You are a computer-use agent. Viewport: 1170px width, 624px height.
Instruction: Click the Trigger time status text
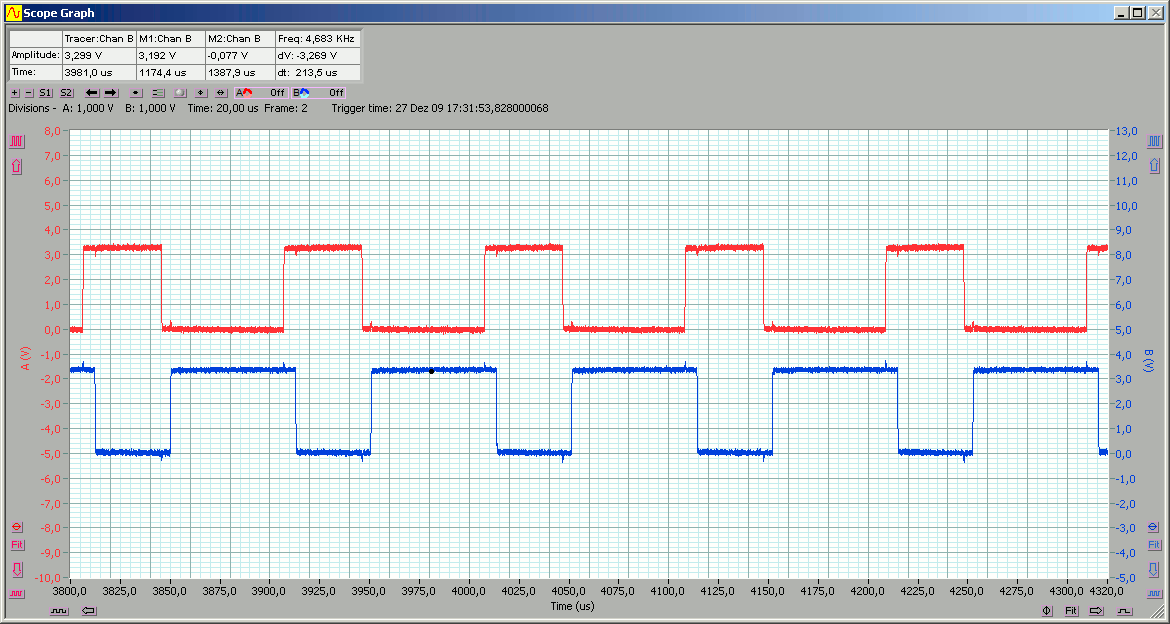(x=440, y=108)
